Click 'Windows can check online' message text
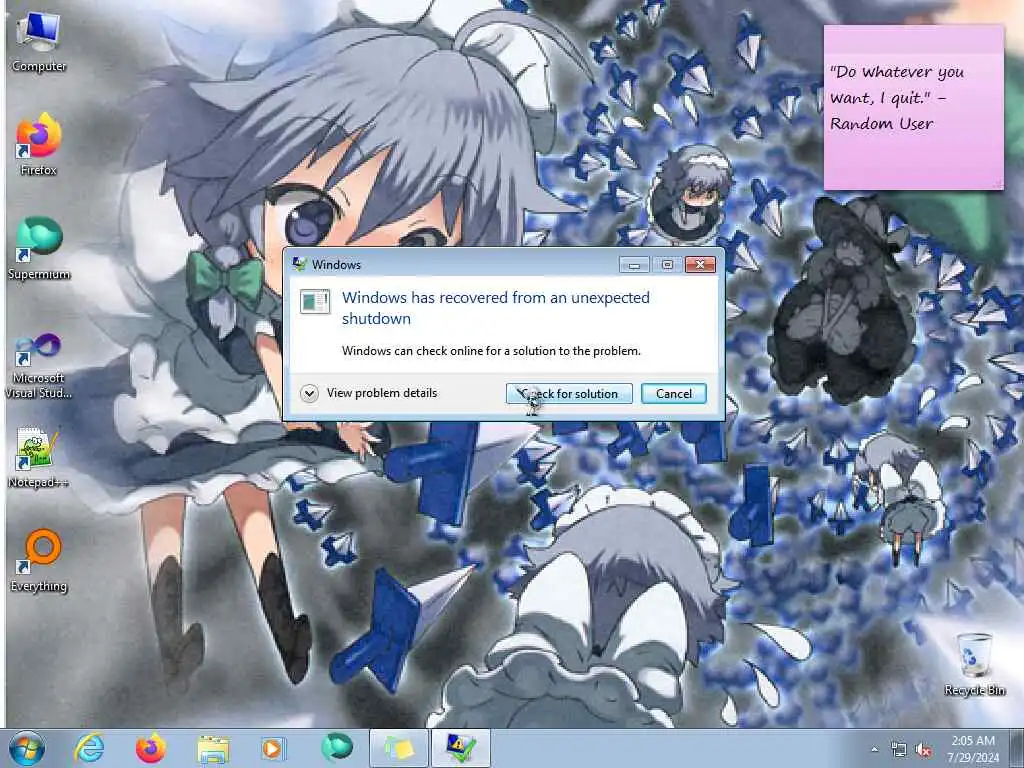Image resolution: width=1024 pixels, height=768 pixels. click(491, 351)
